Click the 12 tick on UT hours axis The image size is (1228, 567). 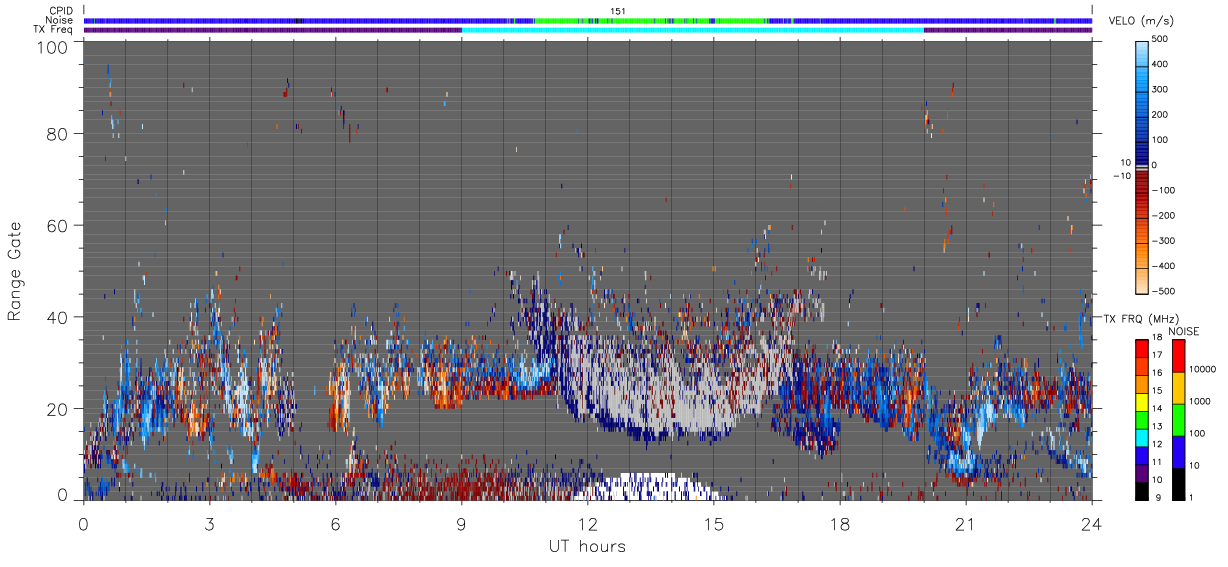[x=587, y=525]
